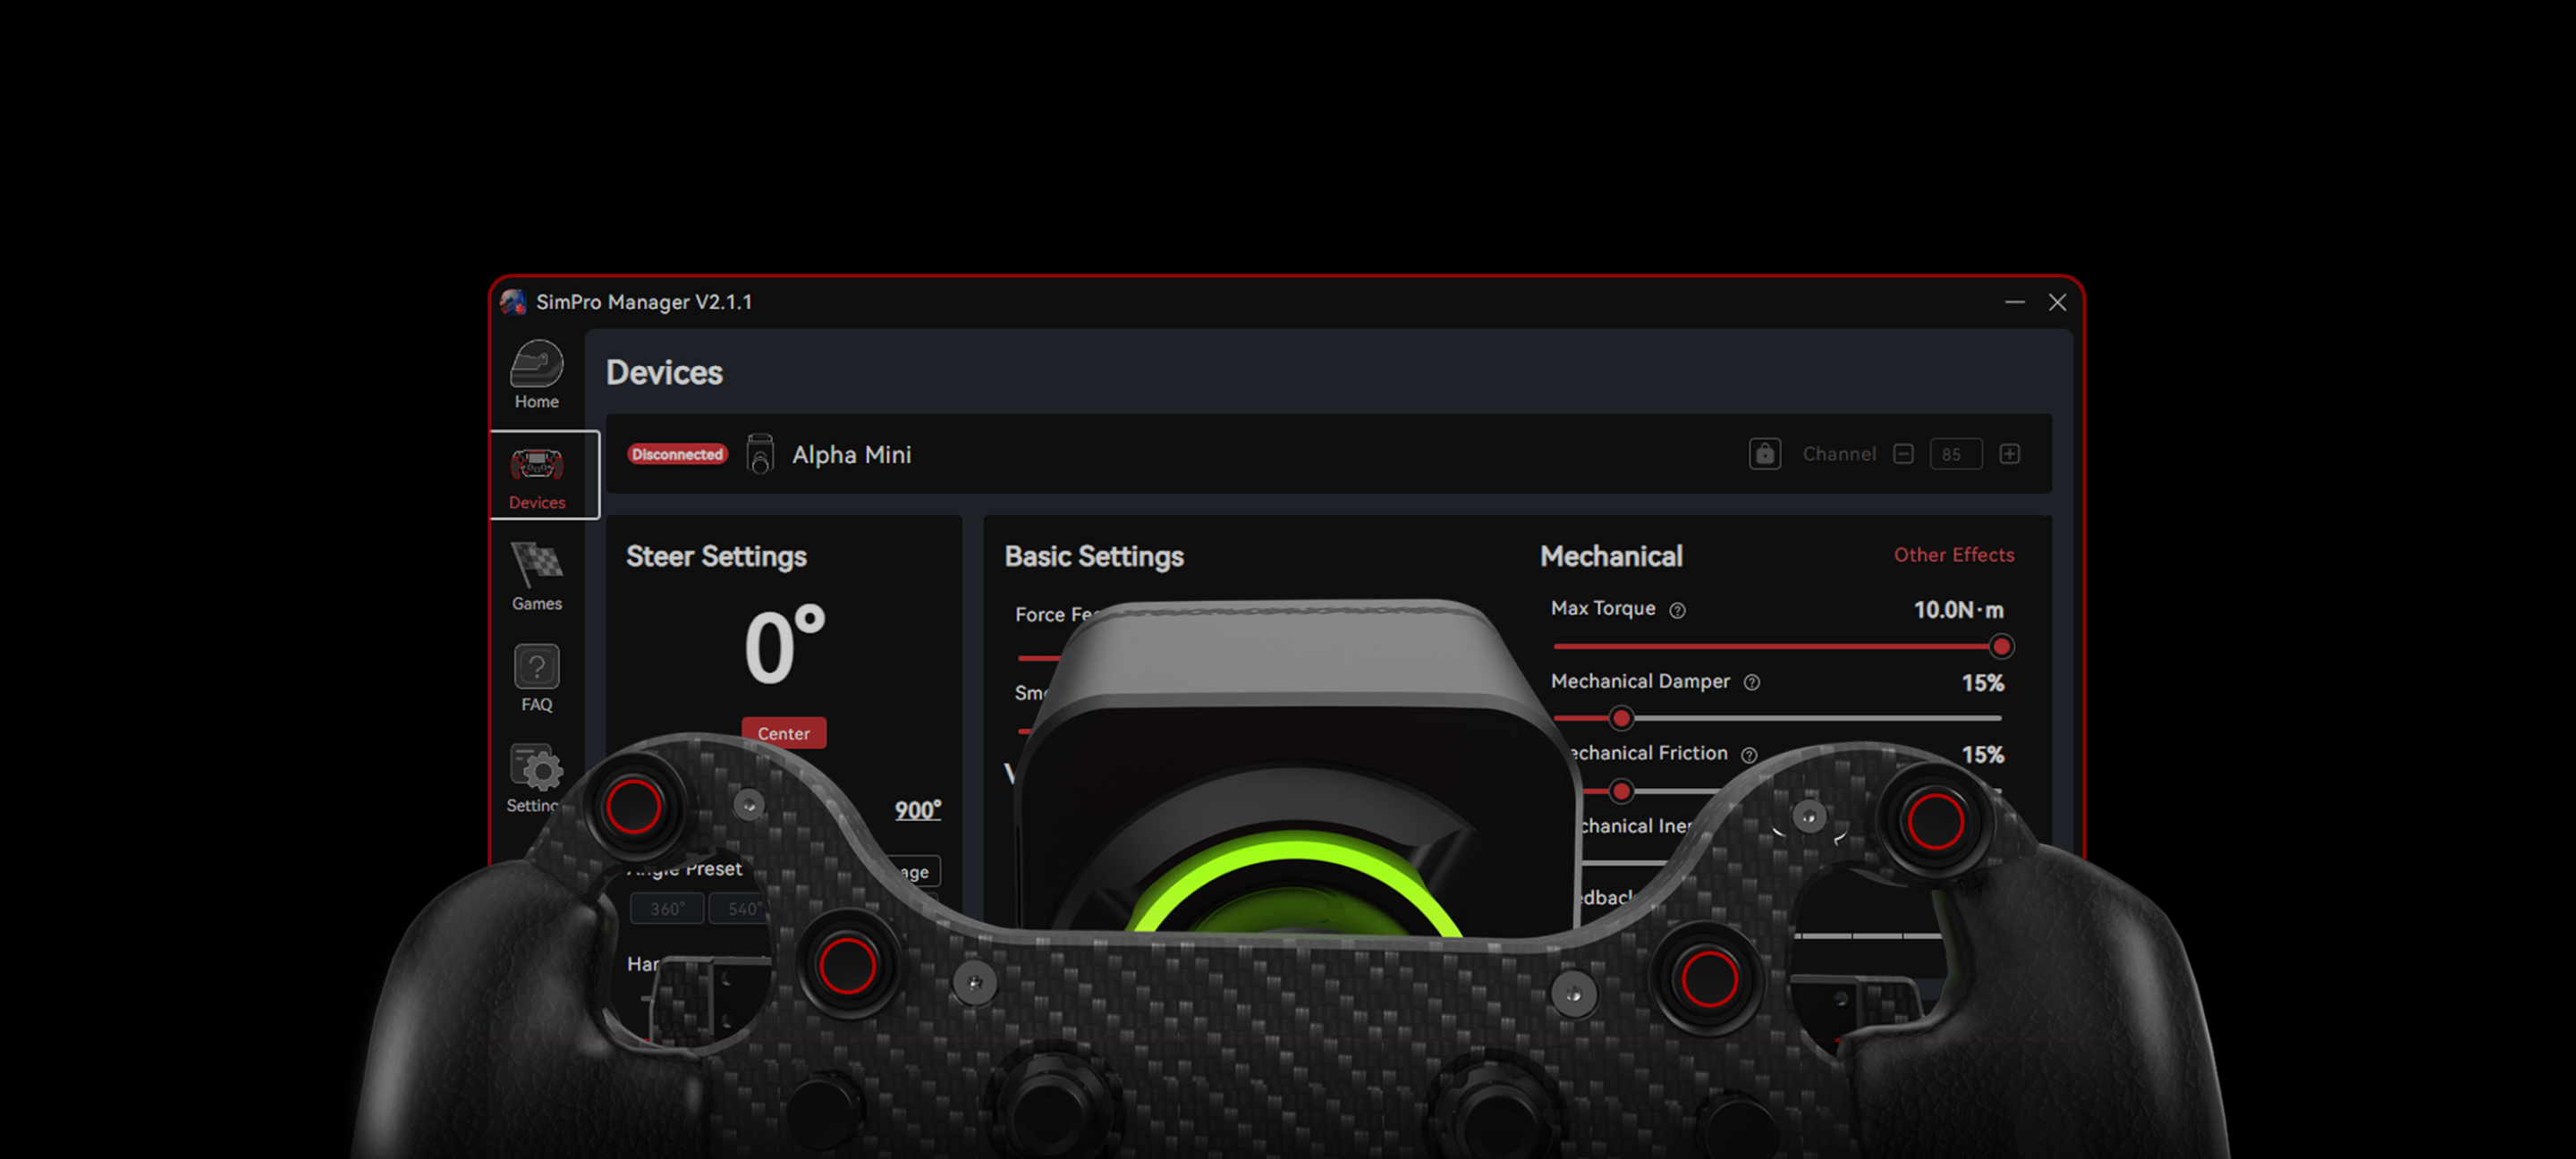Select the 360° angle preset
This screenshot has width=2576, height=1159.
pos(666,908)
